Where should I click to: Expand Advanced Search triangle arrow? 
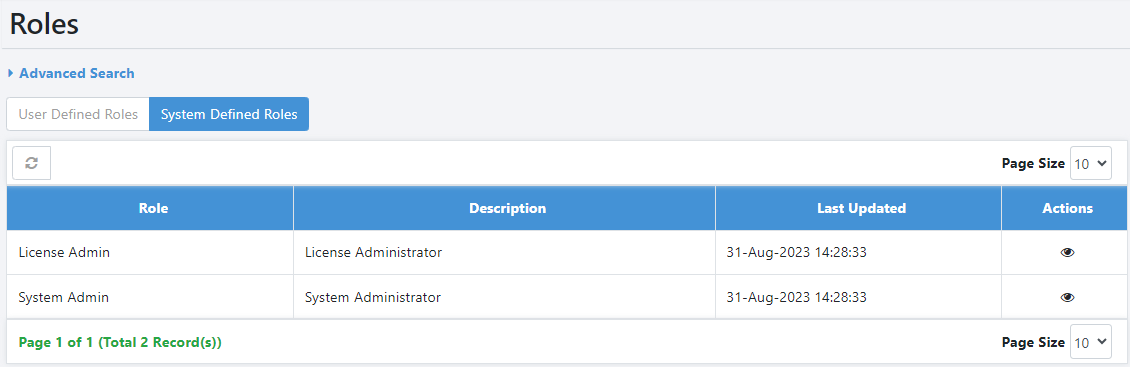coord(11,73)
